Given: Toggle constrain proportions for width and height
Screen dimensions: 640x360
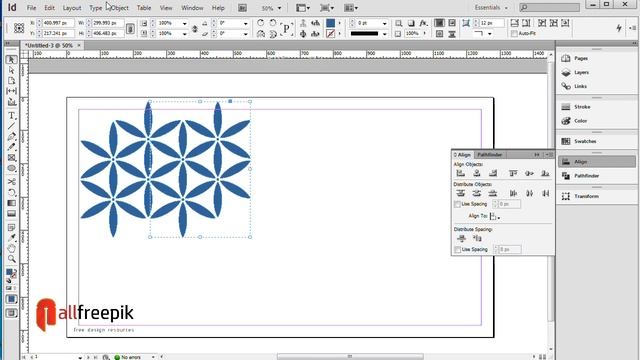Looking at the screenshot, I should tap(130, 28).
